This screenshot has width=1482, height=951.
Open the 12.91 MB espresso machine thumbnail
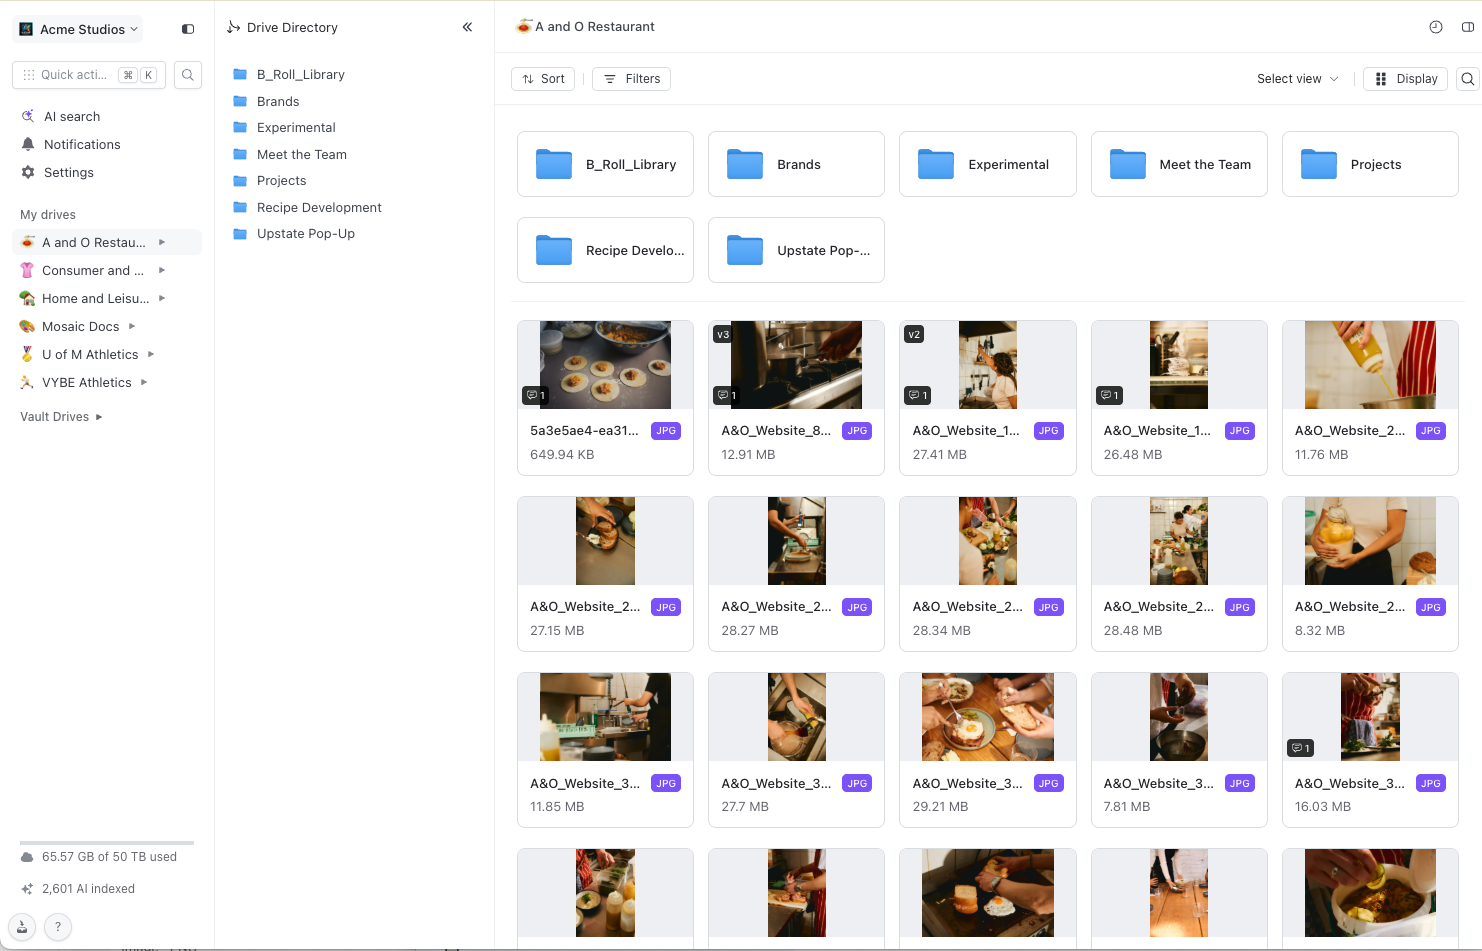[x=796, y=365]
